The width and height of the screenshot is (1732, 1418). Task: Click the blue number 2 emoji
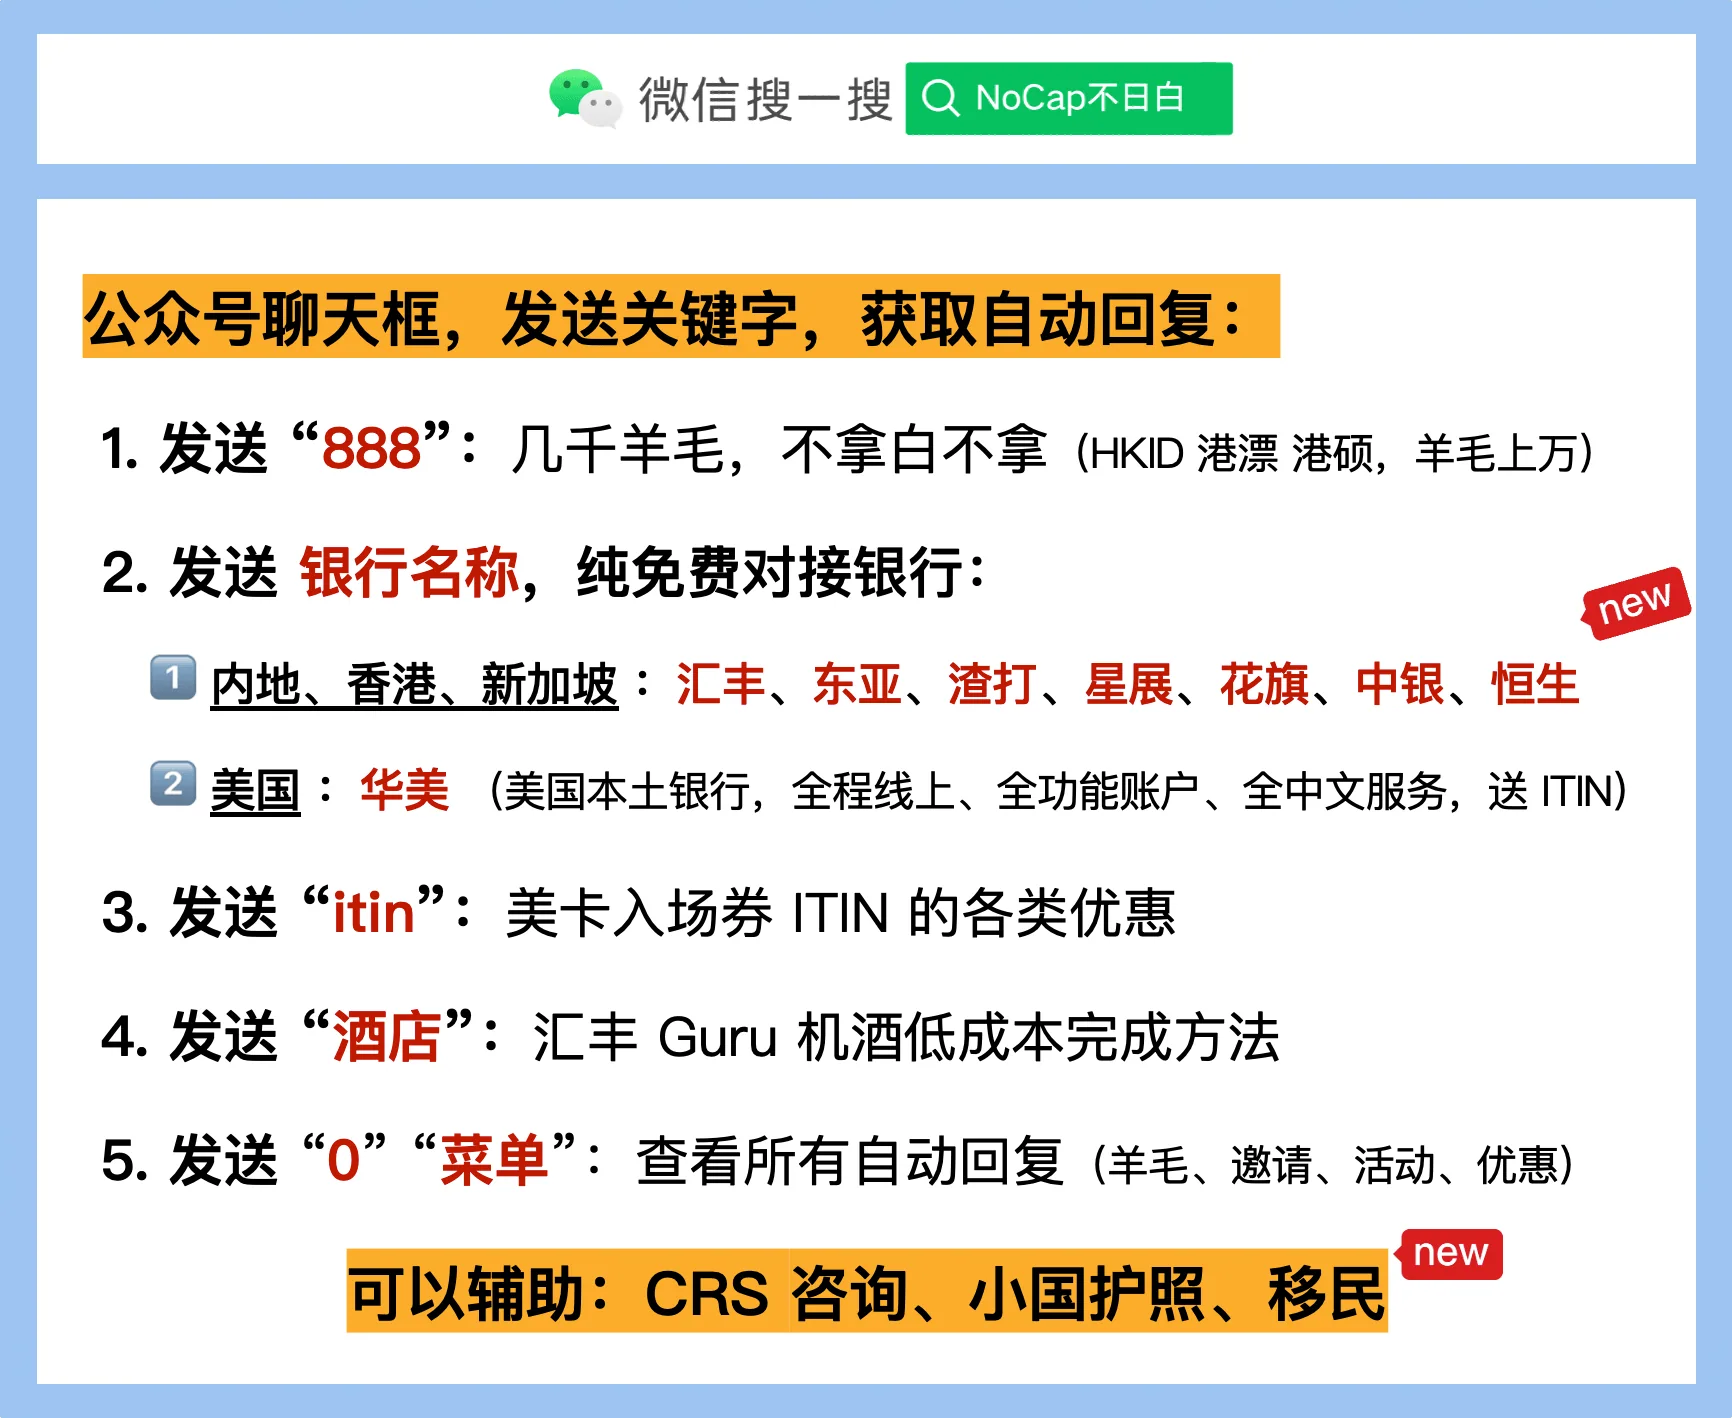click(x=173, y=784)
